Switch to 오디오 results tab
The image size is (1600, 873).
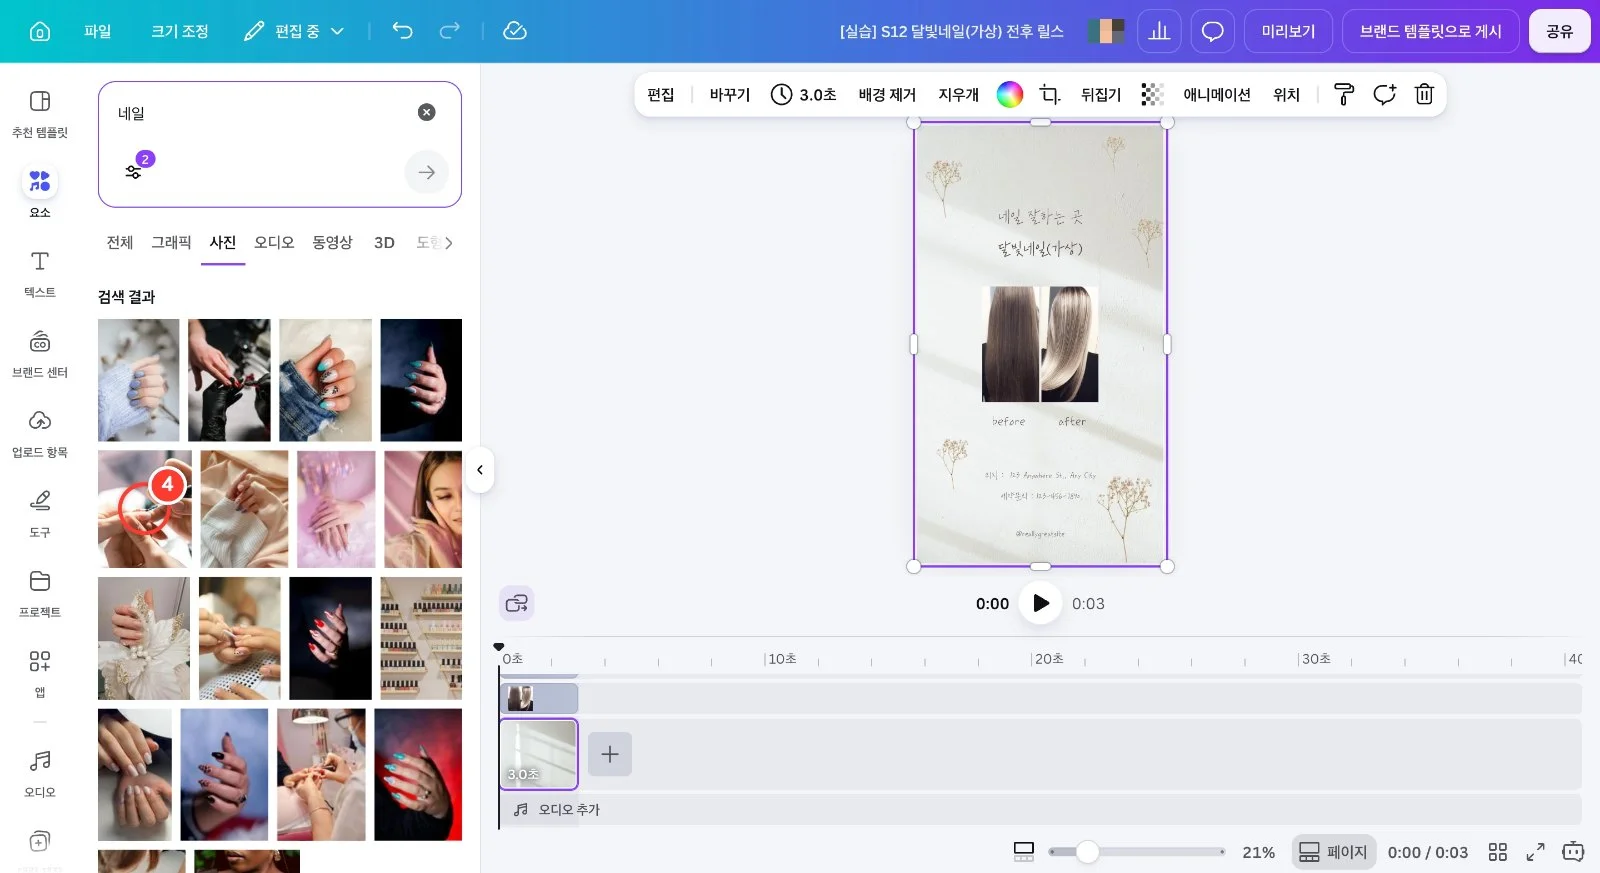point(274,243)
